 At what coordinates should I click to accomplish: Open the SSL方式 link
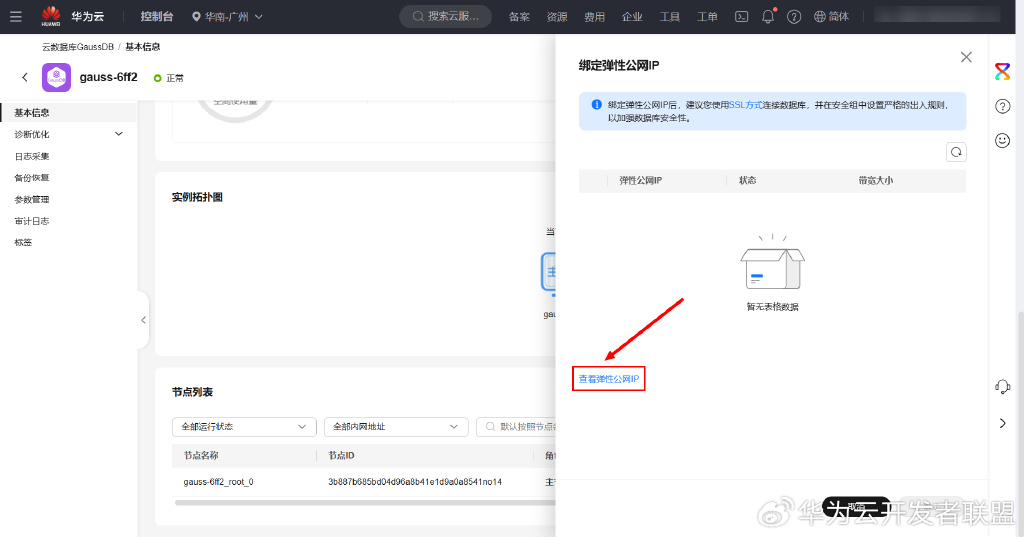(x=746, y=105)
